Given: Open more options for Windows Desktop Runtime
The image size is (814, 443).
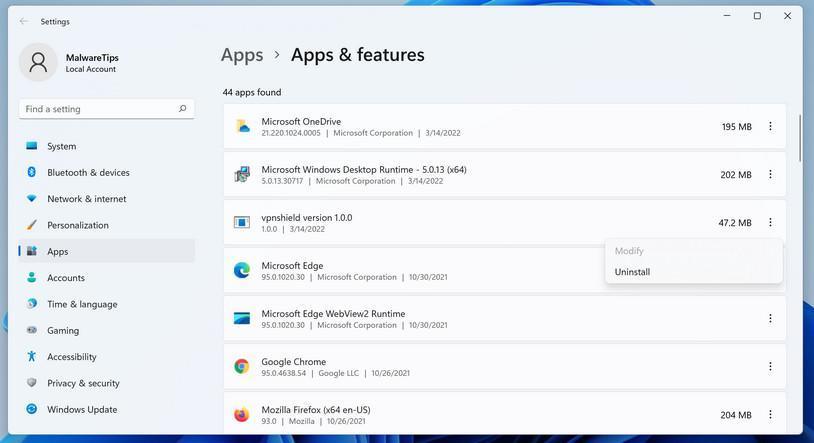Looking at the screenshot, I should [770, 174].
